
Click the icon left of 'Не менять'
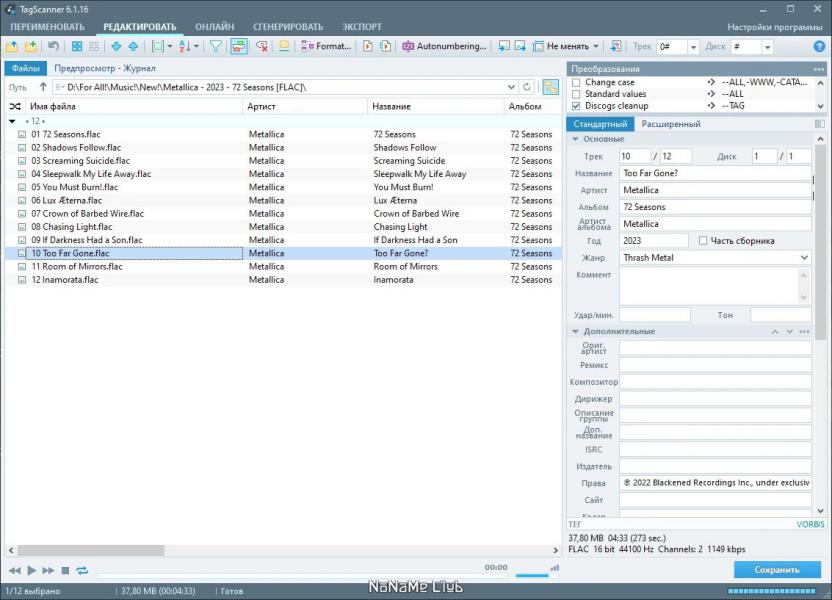(x=538, y=47)
